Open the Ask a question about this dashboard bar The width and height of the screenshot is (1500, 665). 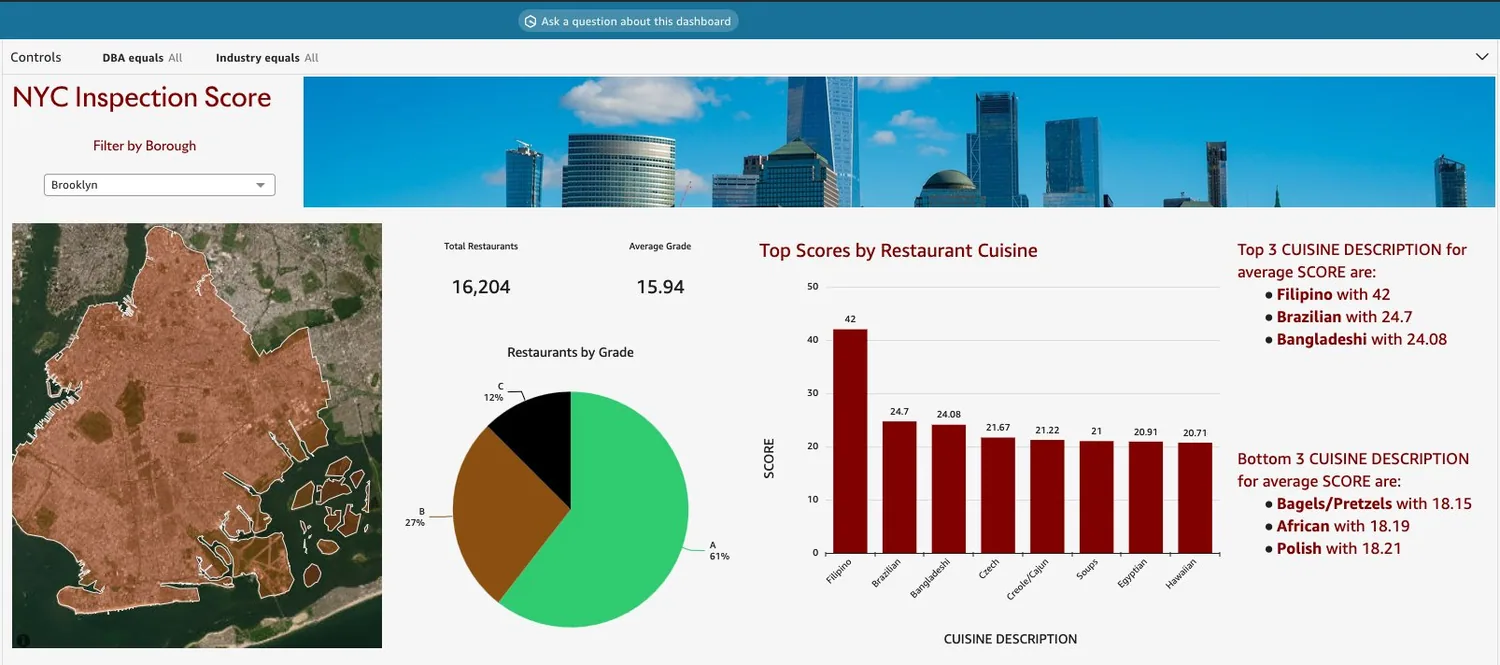pyautogui.click(x=628, y=21)
